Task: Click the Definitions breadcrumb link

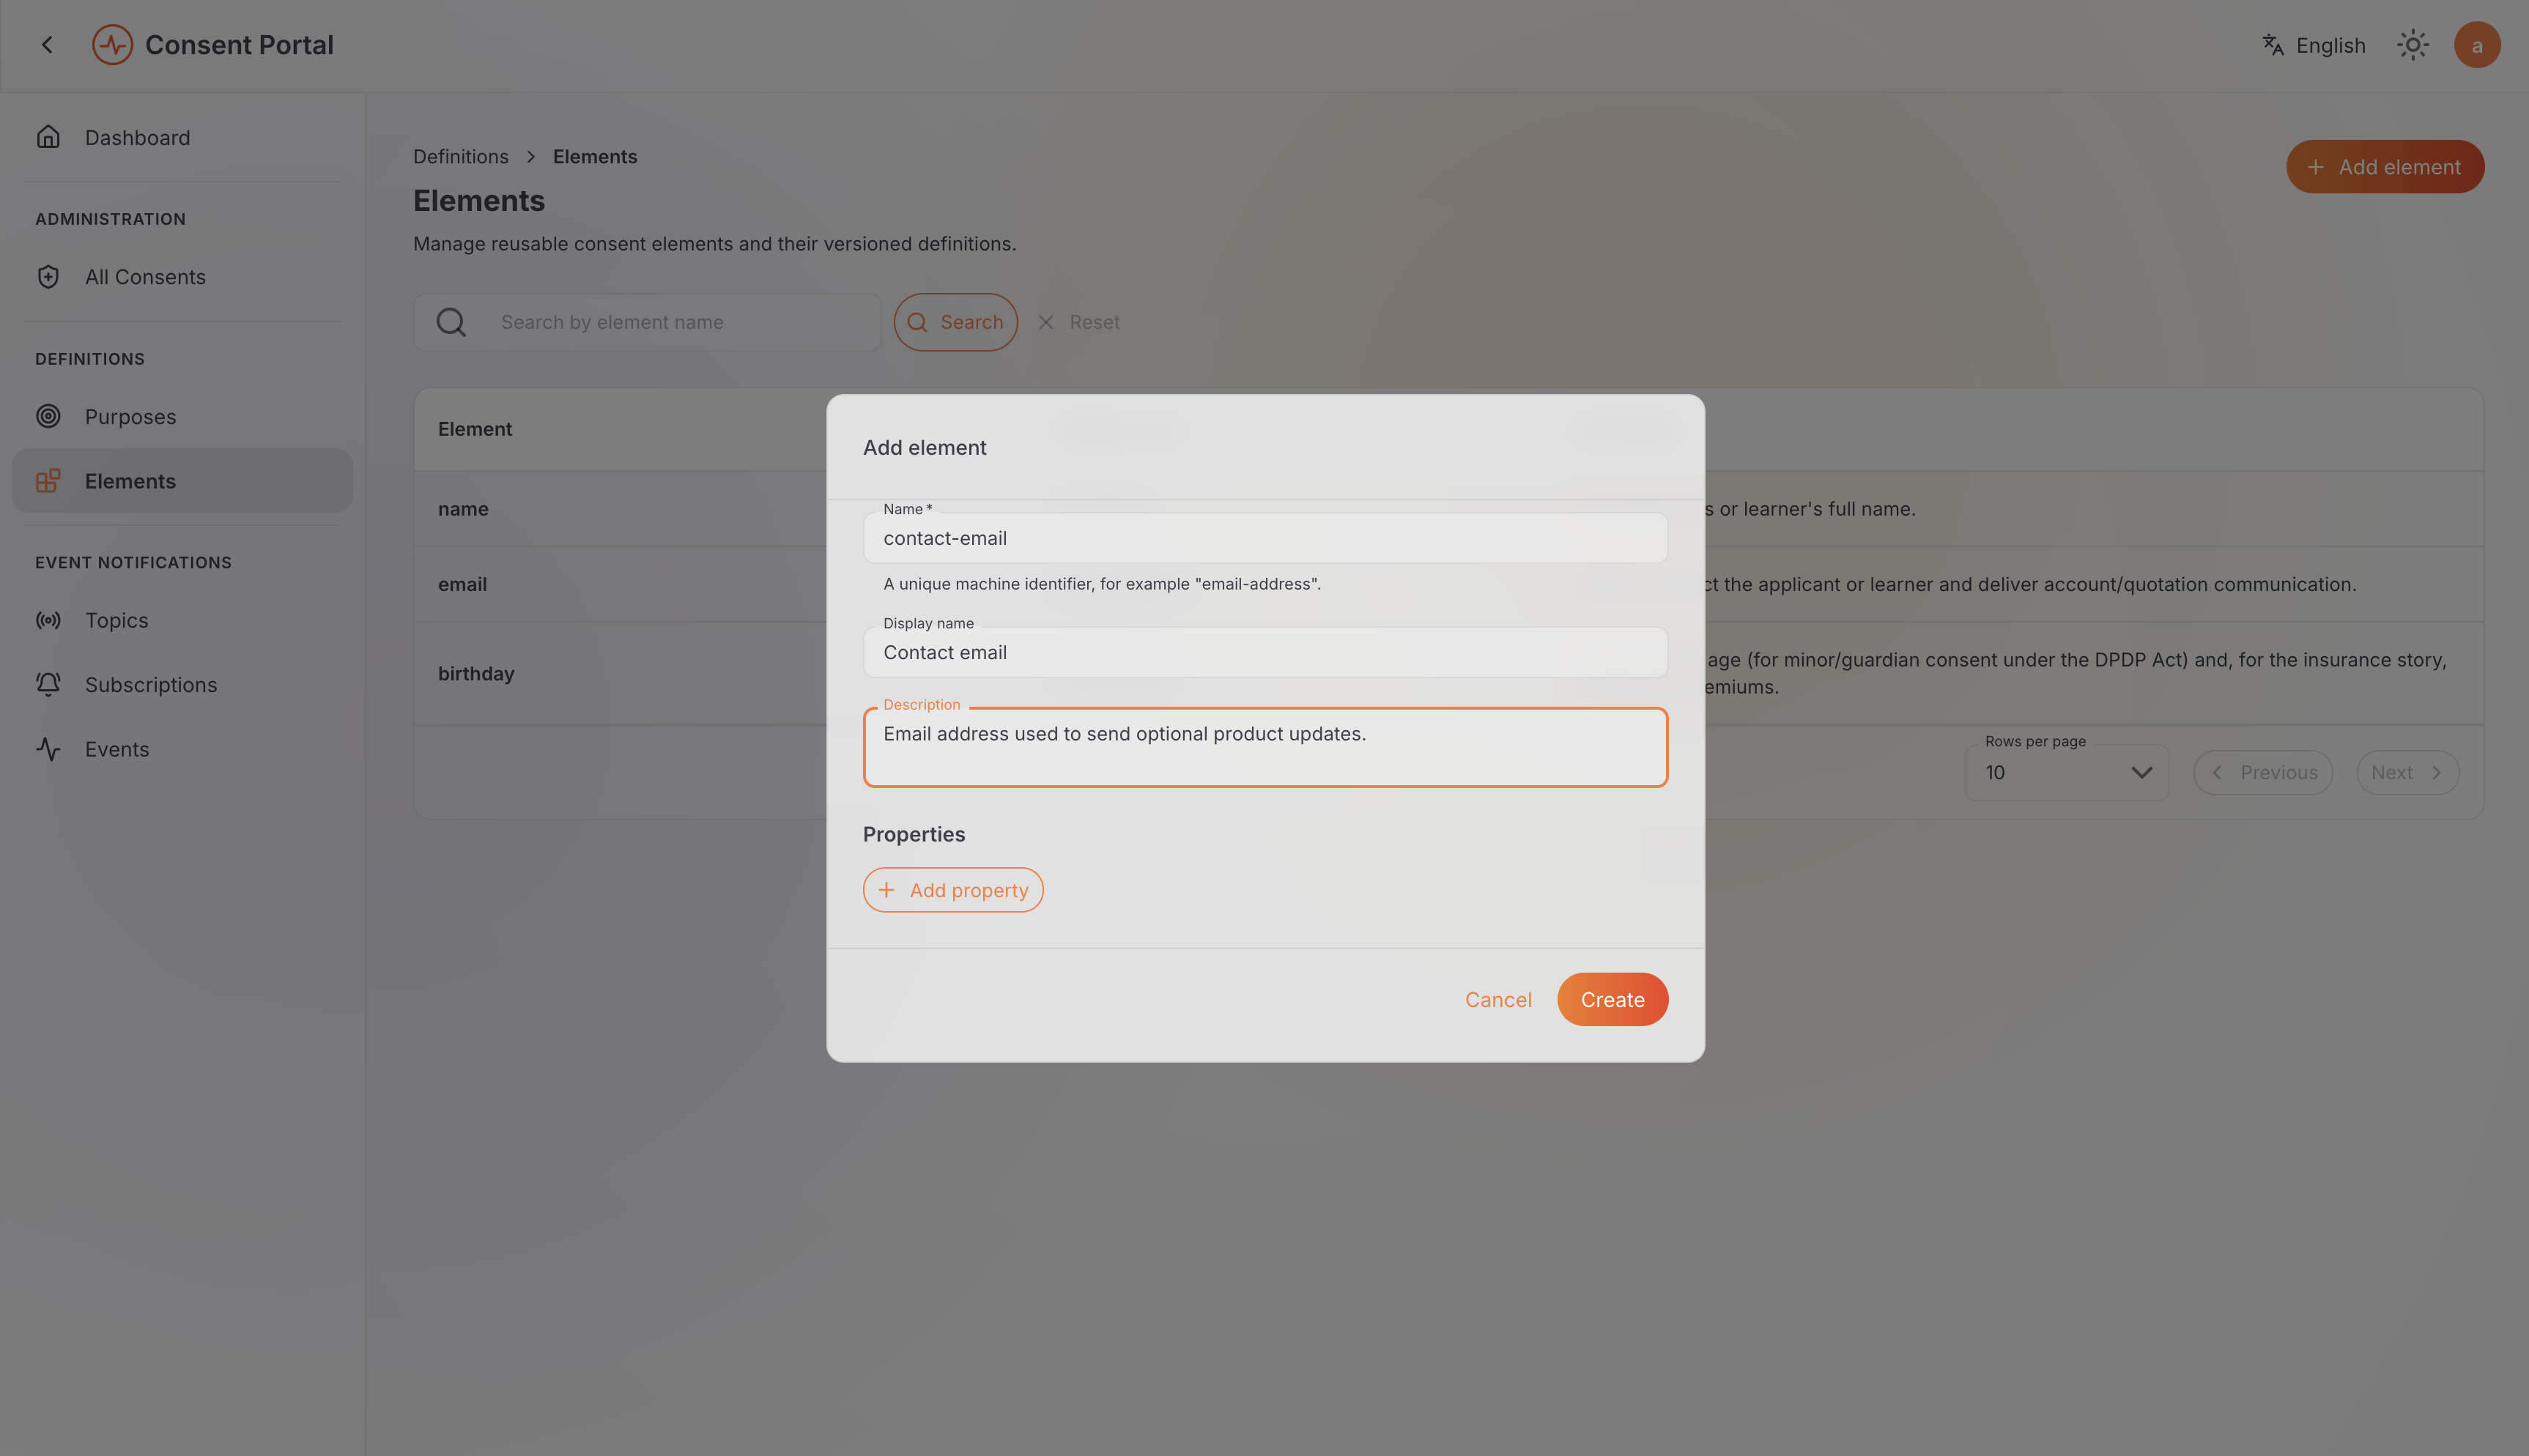Action: [x=461, y=157]
